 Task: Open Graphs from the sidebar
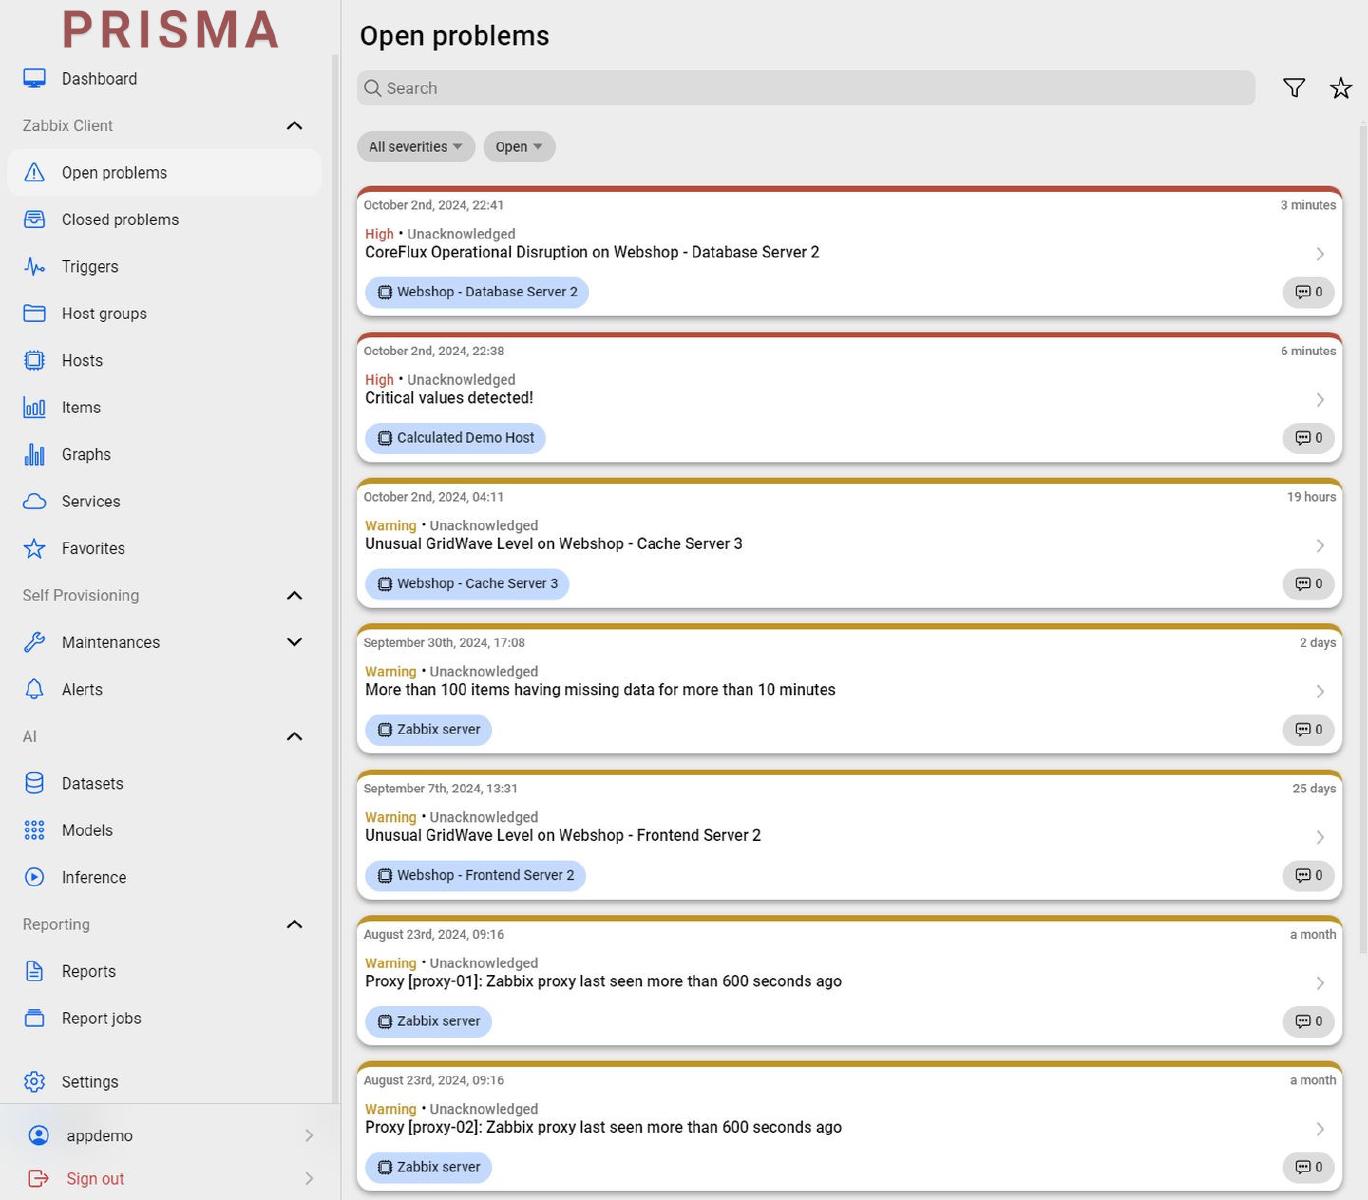[x=86, y=454]
